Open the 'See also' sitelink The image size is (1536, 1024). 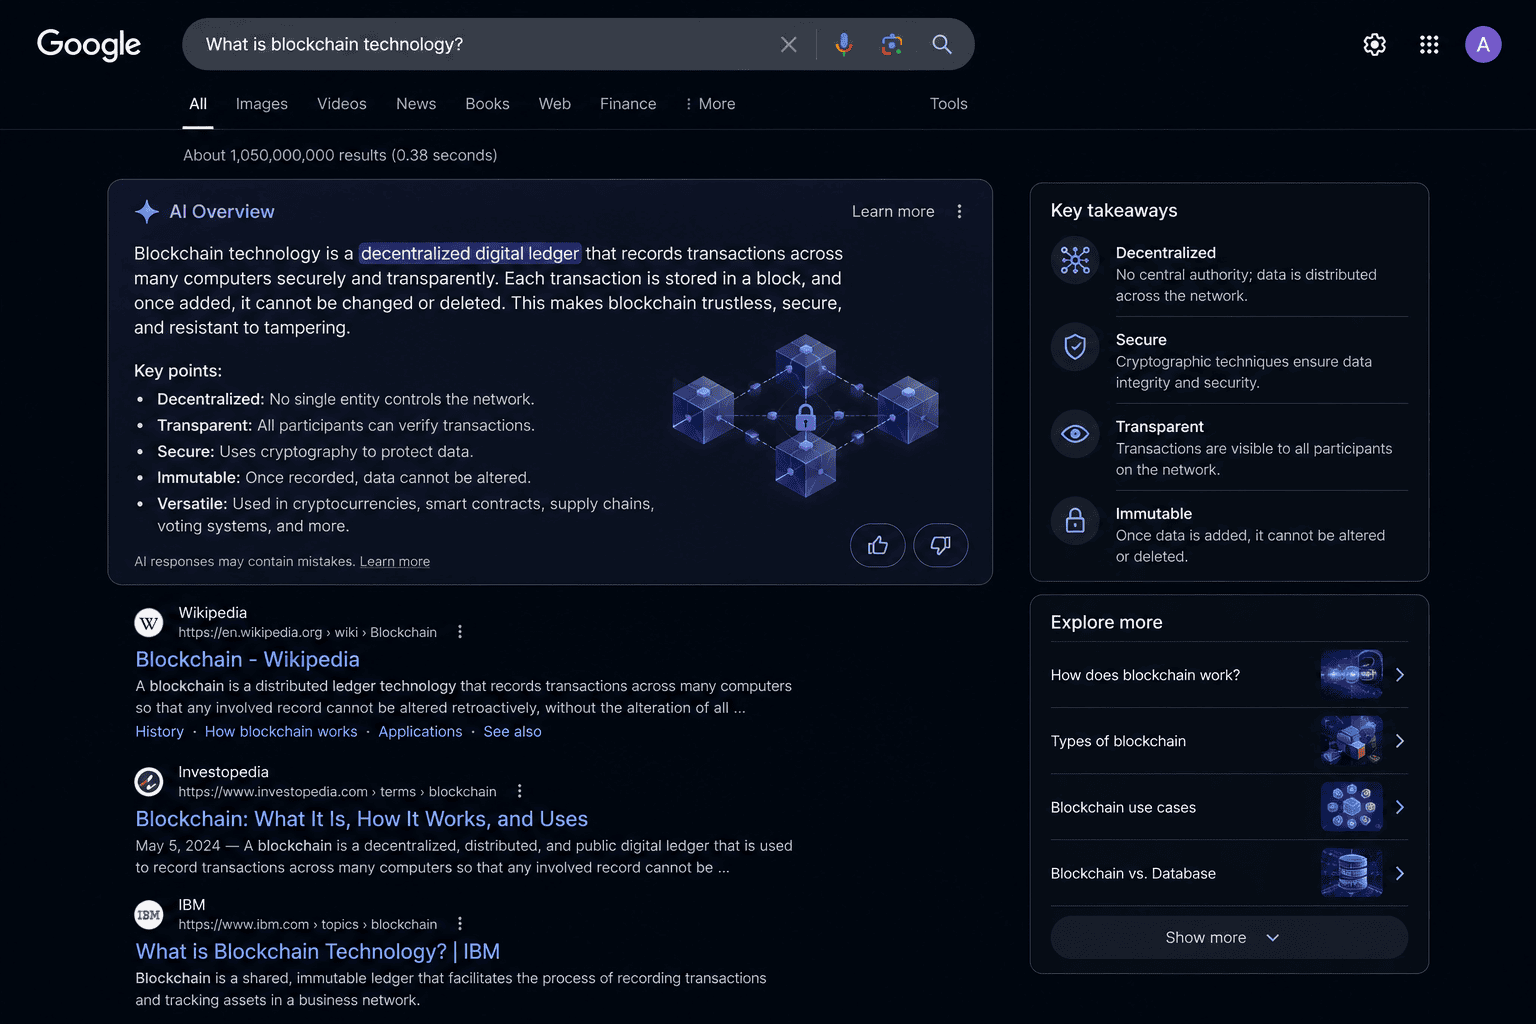[x=513, y=731]
